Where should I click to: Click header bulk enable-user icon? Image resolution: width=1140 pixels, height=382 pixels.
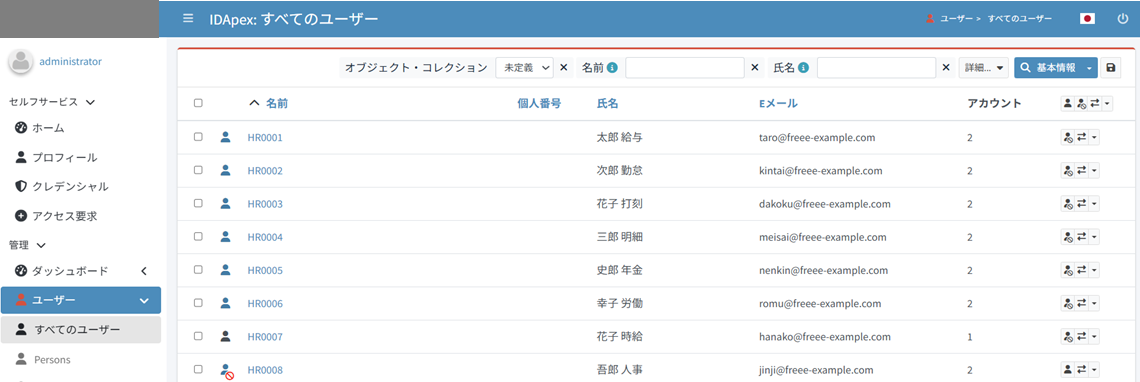[x=1068, y=104]
